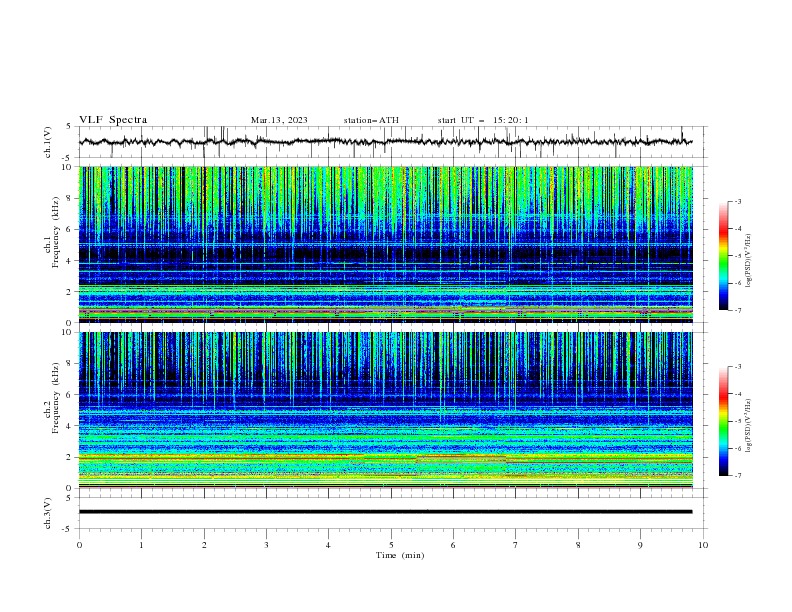This screenshot has height=612, width=792.
Task: Click the ch.2 spectrogram "10" kHz tick label
Action: [67, 332]
